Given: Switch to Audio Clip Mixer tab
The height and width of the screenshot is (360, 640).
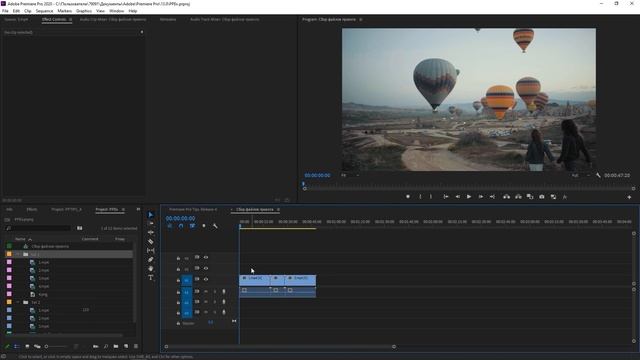Looking at the screenshot, I should (x=113, y=19).
